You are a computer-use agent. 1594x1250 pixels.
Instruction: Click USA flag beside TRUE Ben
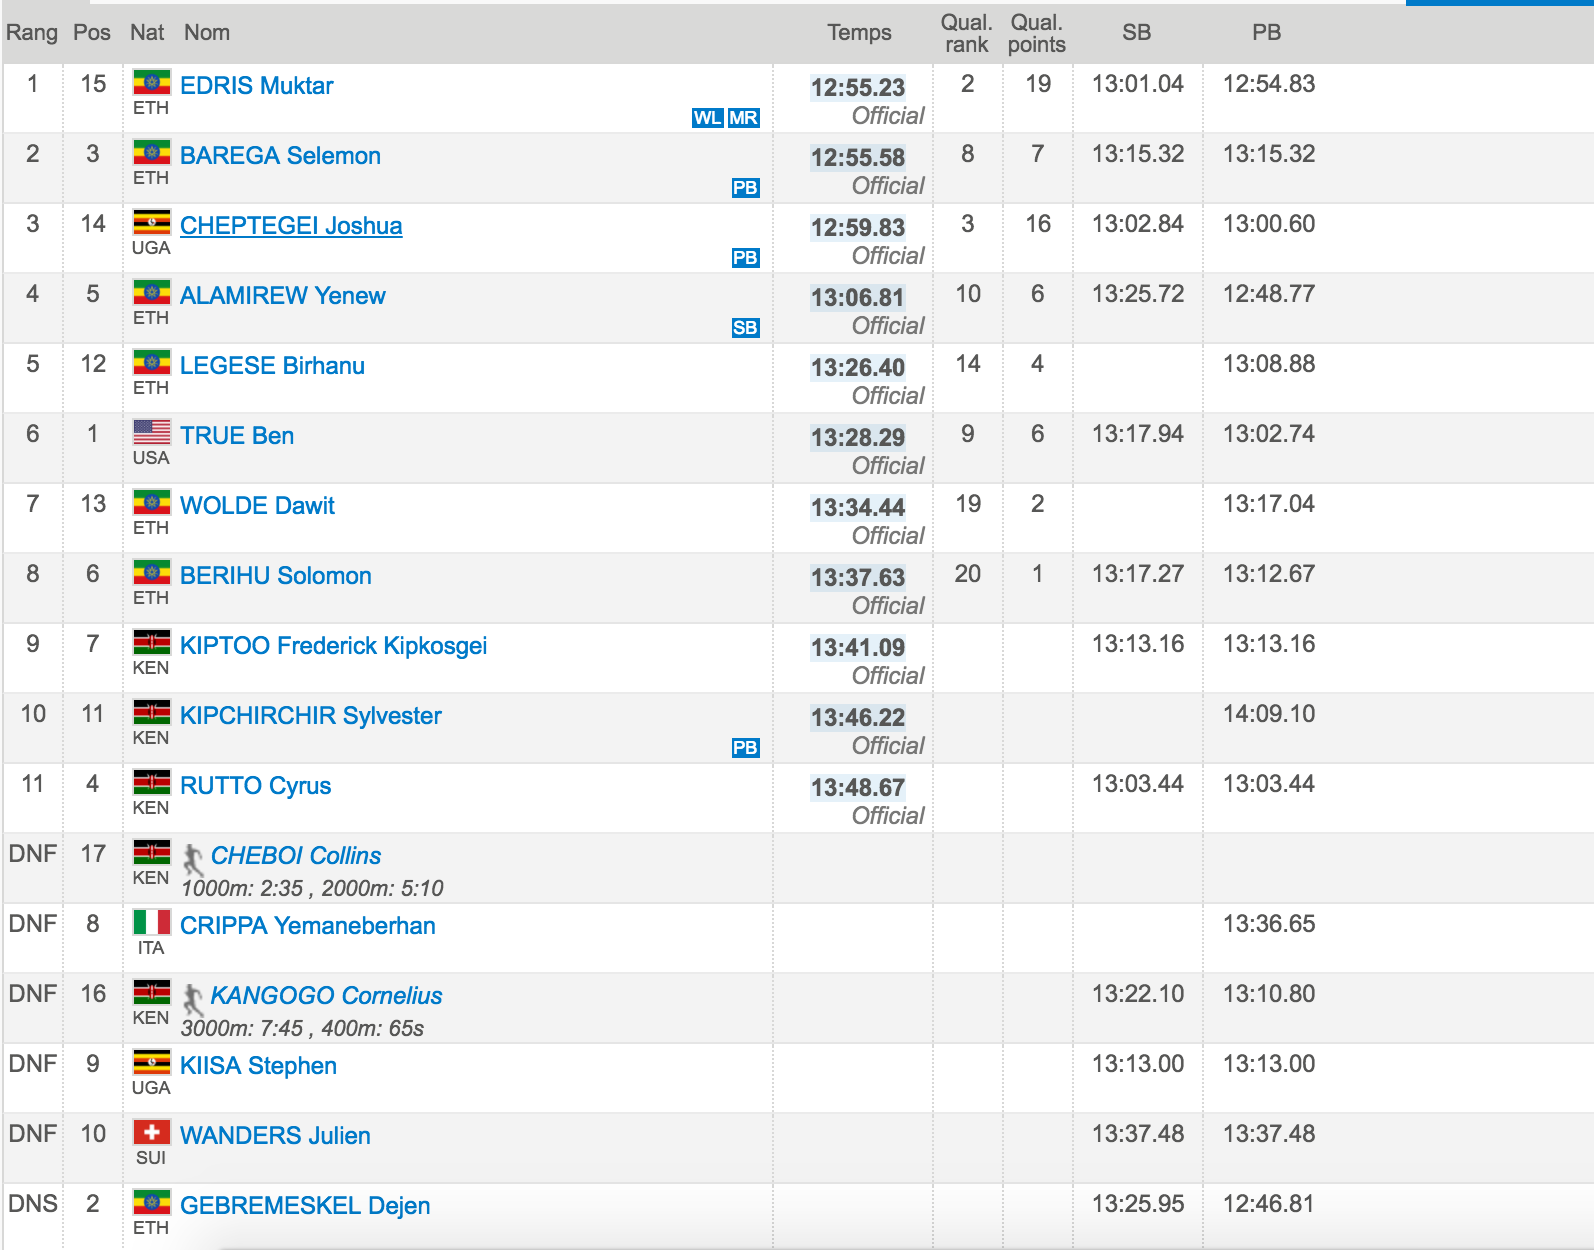point(152,432)
